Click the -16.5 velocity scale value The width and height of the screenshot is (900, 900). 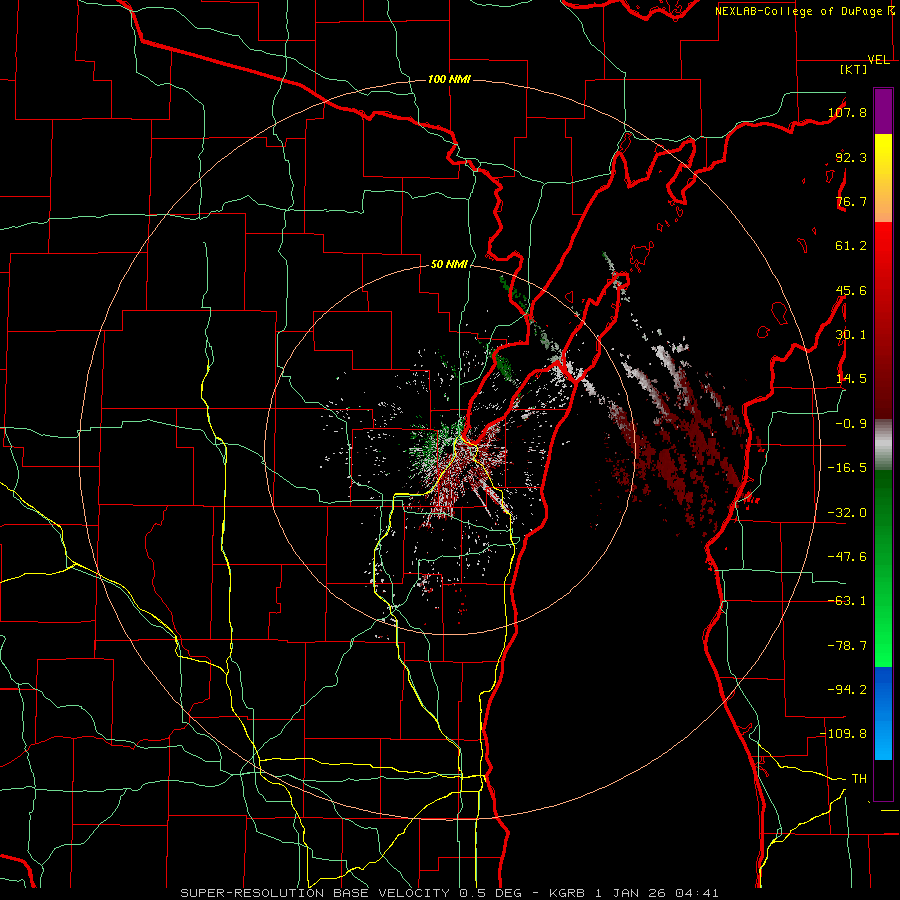click(847, 468)
